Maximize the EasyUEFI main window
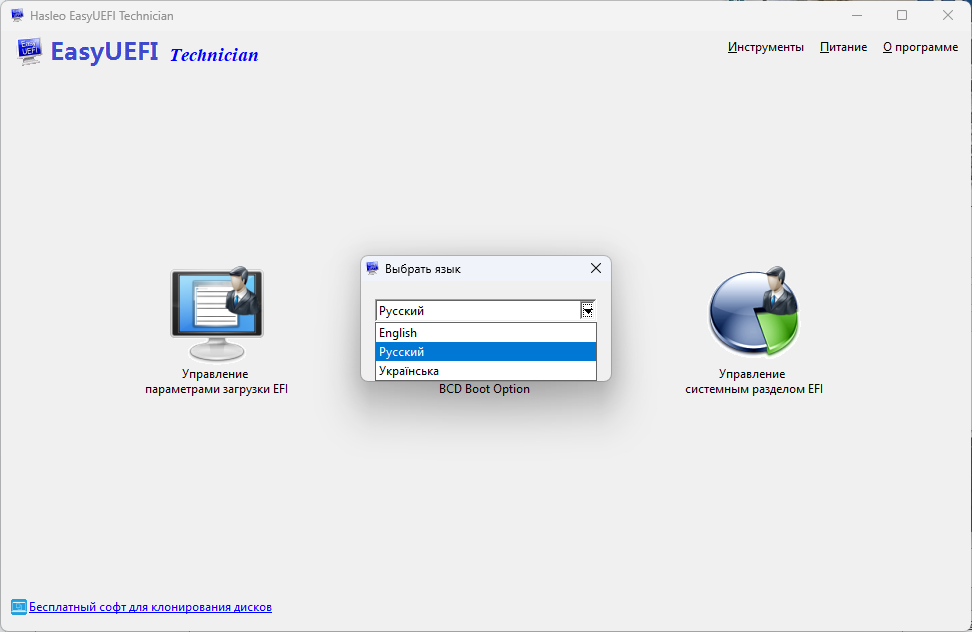 (x=902, y=15)
